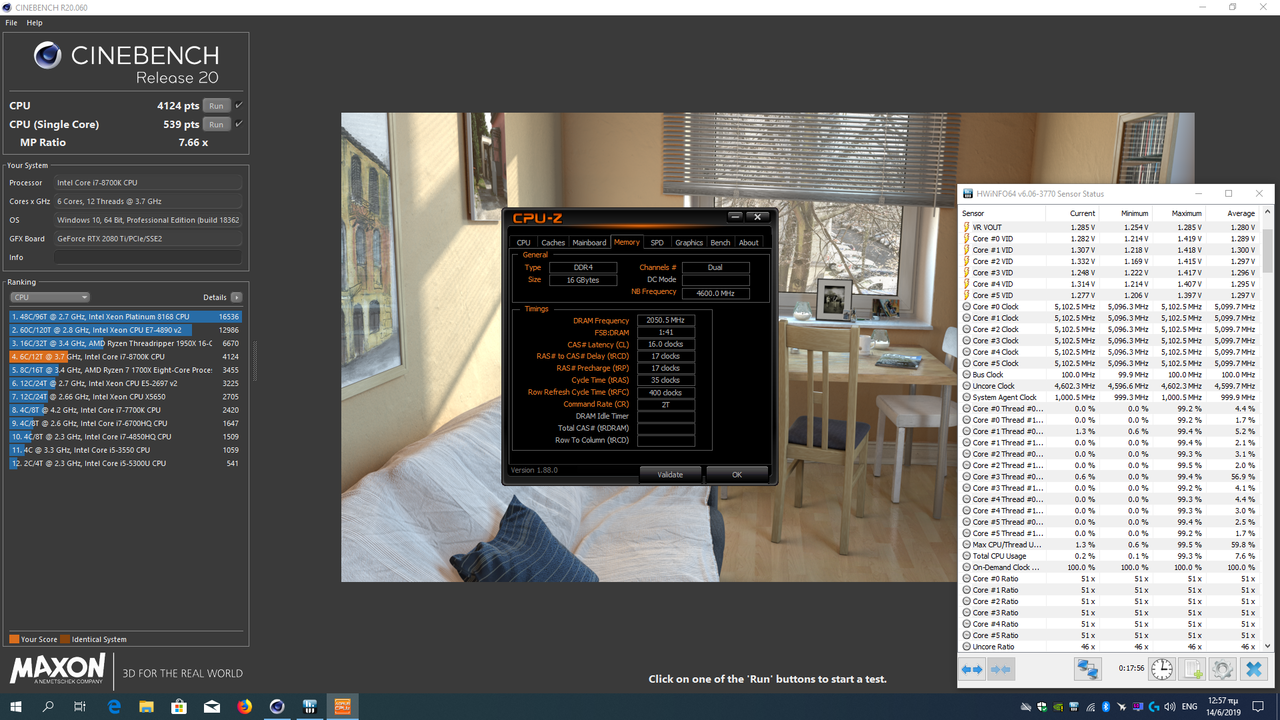
Task: Open volume speaker tray icon
Action: 1170,707
